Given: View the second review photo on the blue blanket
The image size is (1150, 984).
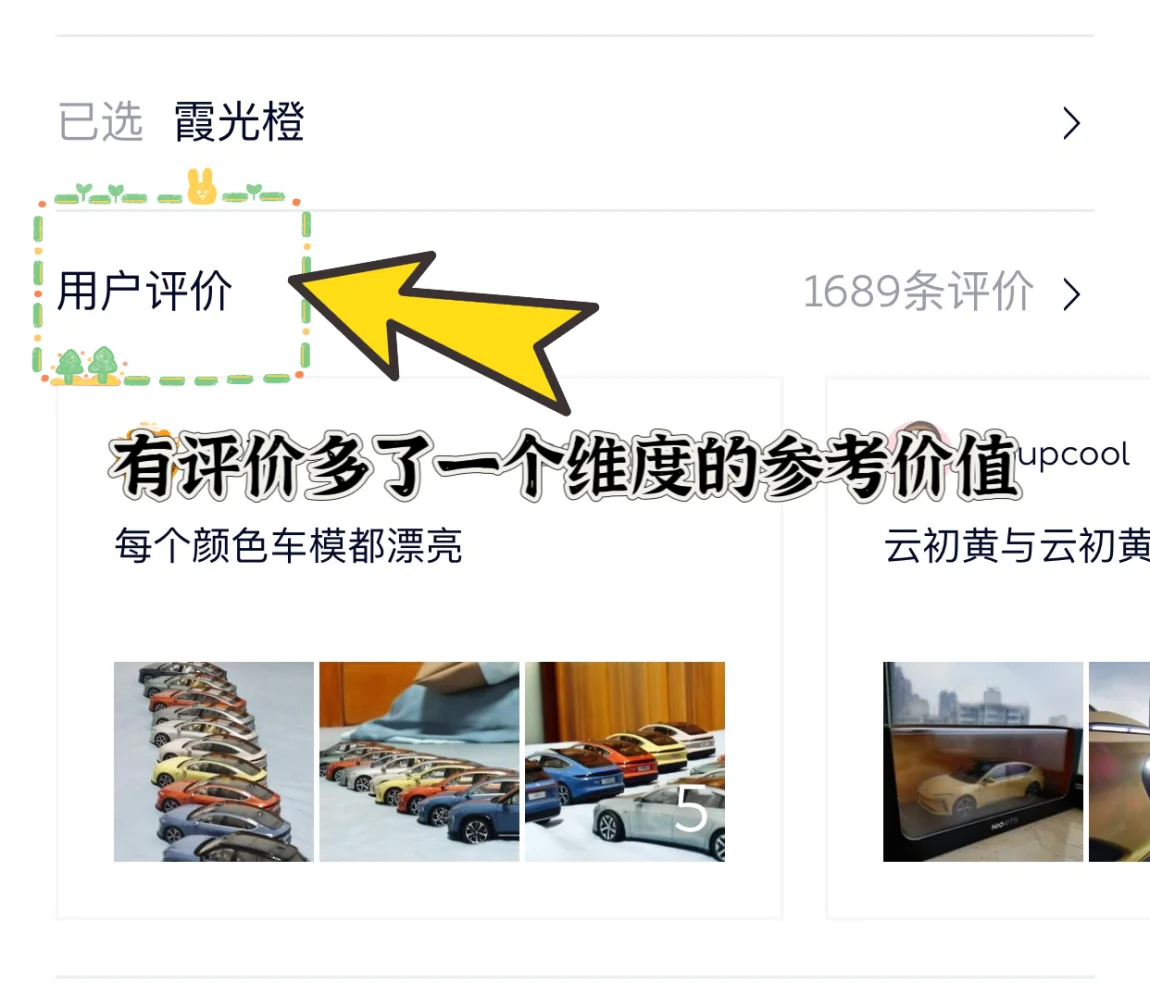Looking at the screenshot, I should pyautogui.click(x=419, y=761).
